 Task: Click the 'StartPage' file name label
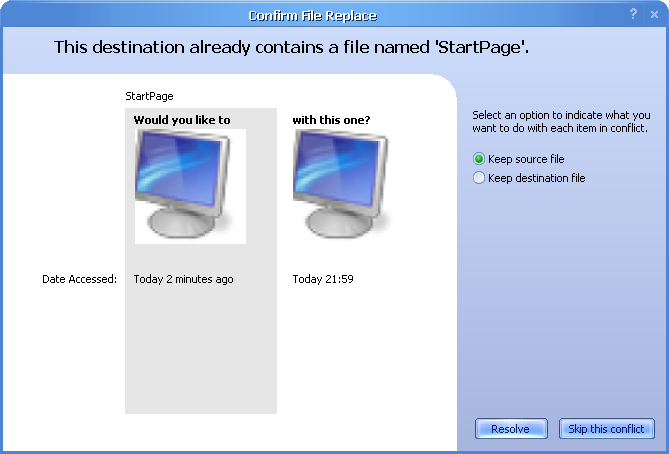coord(149,96)
